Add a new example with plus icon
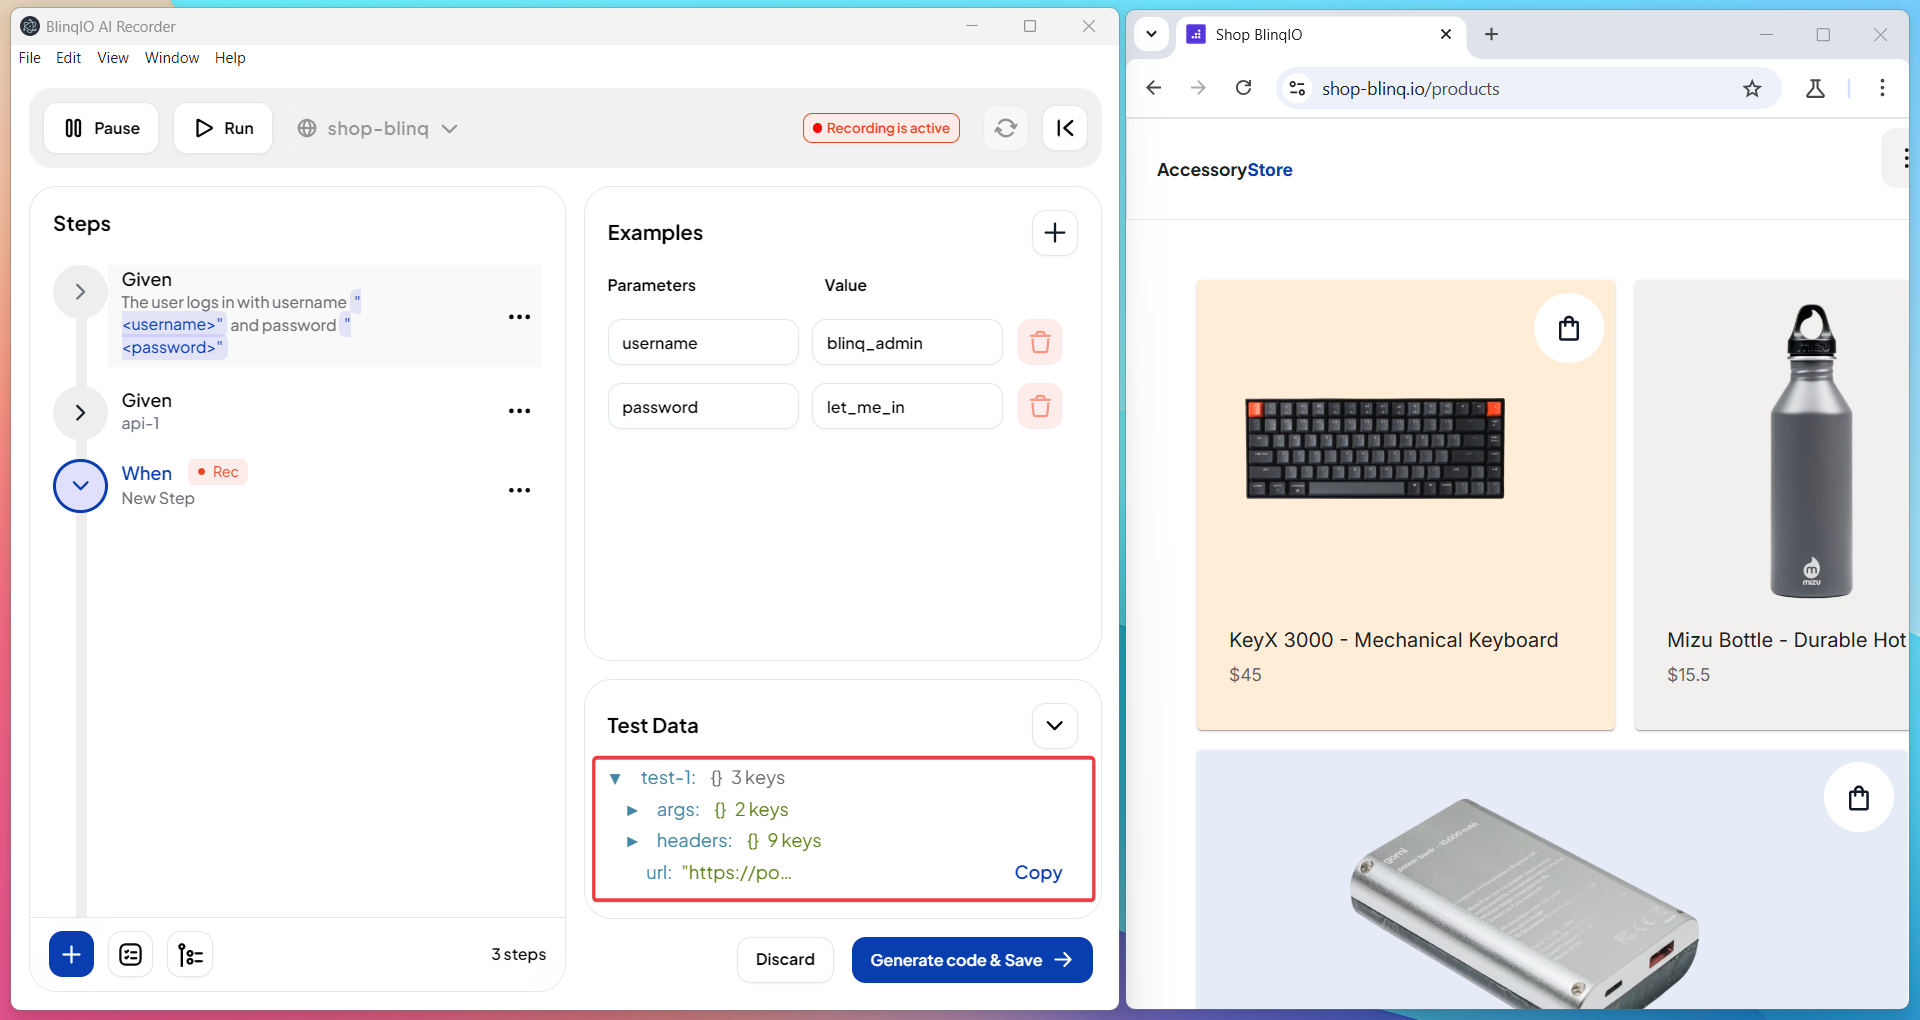This screenshot has width=1920, height=1020. pyautogui.click(x=1054, y=233)
